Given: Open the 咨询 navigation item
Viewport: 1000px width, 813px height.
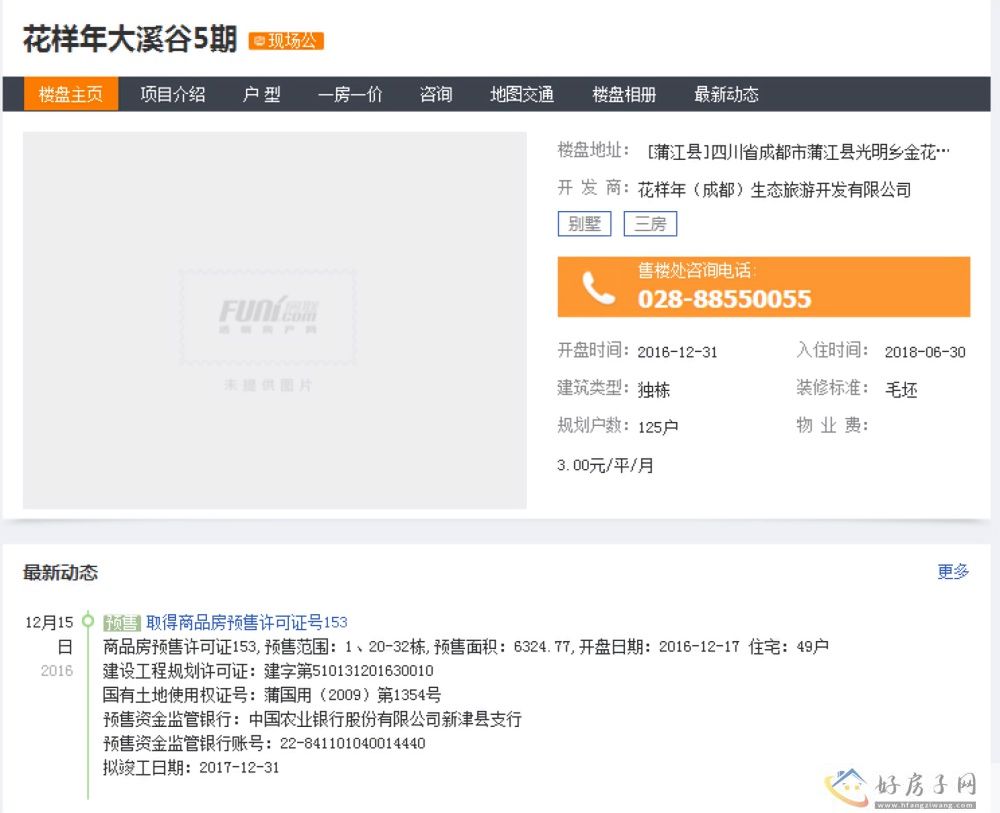Looking at the screenshot, I should point(435,95).
